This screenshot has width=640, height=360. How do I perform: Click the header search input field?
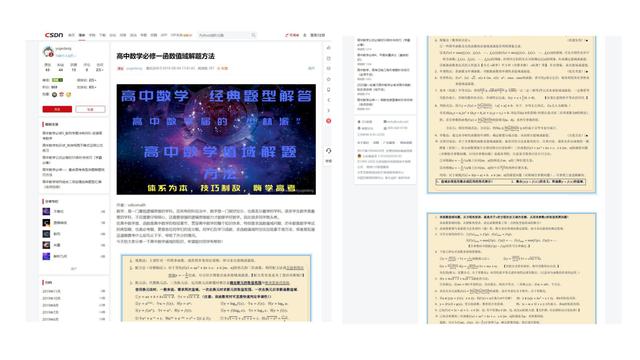pyautogui.click(x=224, y=35)
